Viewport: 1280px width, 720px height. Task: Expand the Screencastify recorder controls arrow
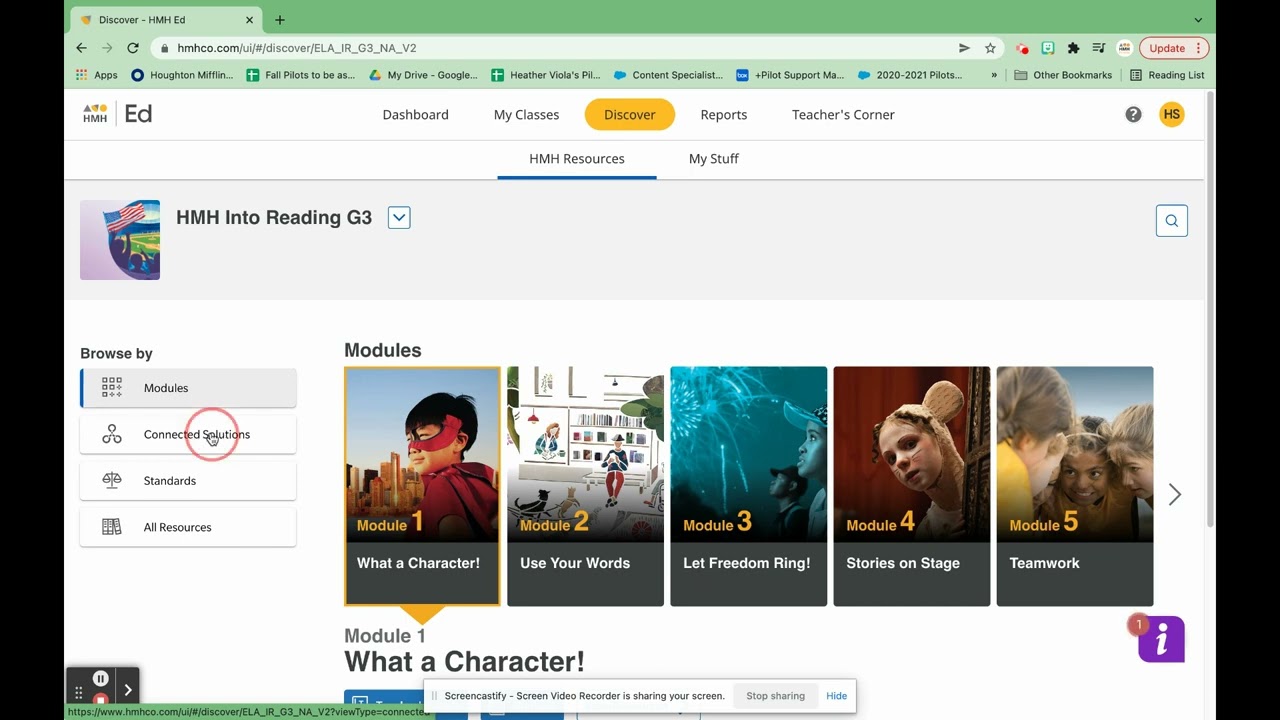[x=128, y=690]
